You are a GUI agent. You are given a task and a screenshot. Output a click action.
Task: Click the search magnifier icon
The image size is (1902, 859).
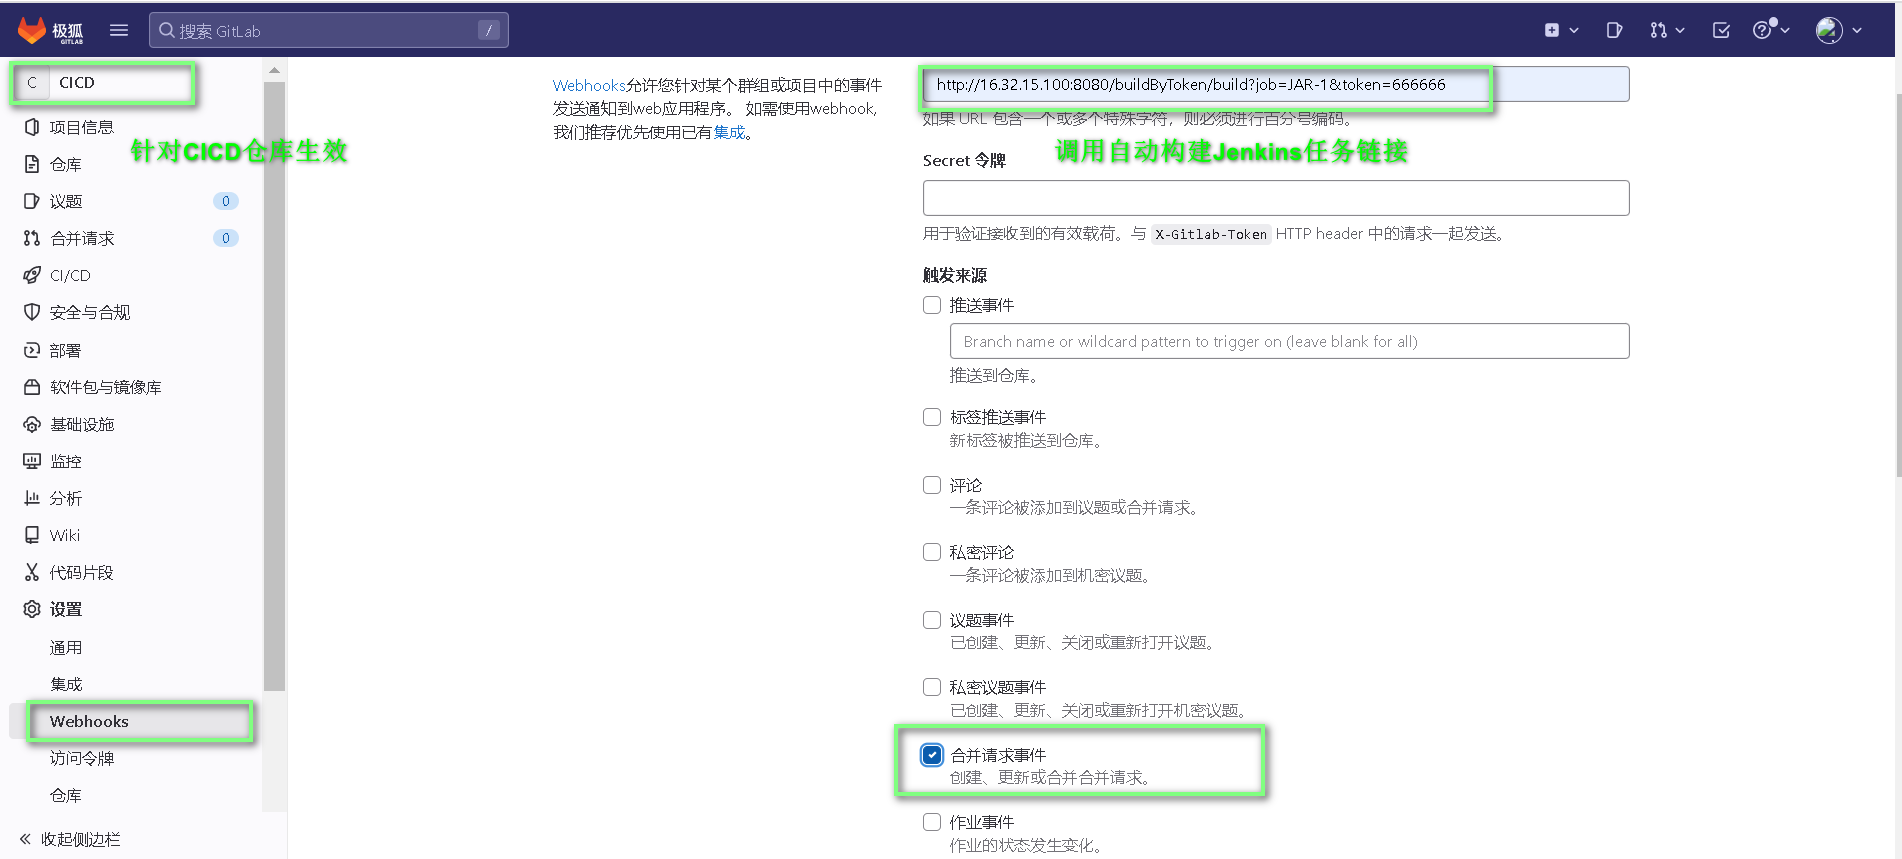[x=167, y=30]
